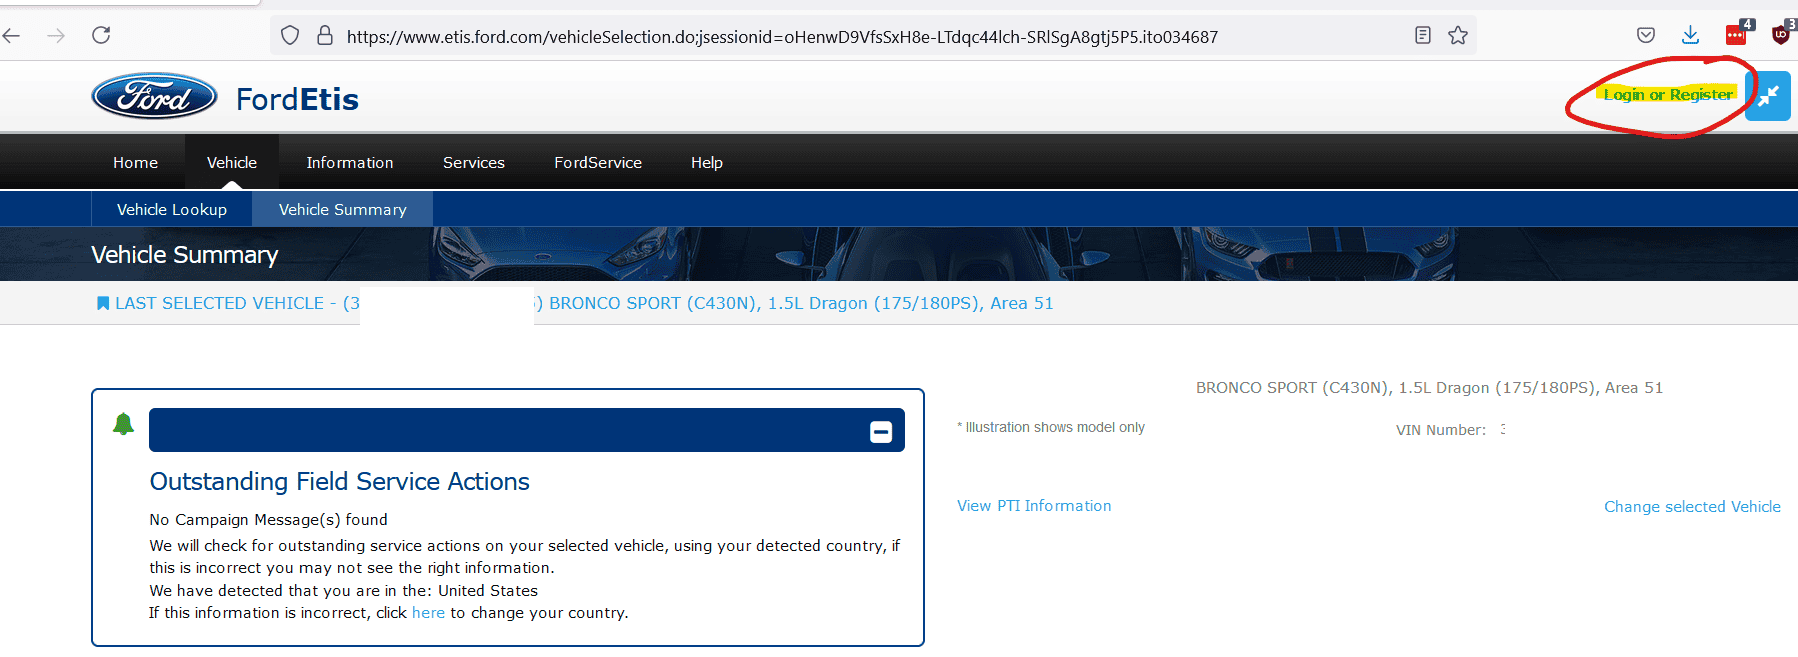
Task: Reload the current page
Action: pos(101,36)
